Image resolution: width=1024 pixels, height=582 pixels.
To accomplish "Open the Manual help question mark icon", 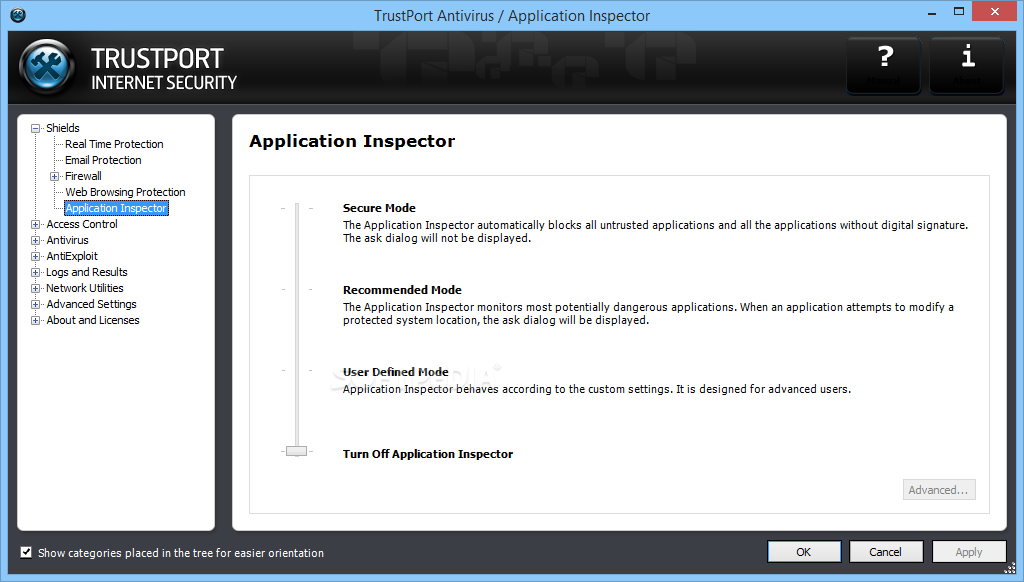I will click(884, 65).
